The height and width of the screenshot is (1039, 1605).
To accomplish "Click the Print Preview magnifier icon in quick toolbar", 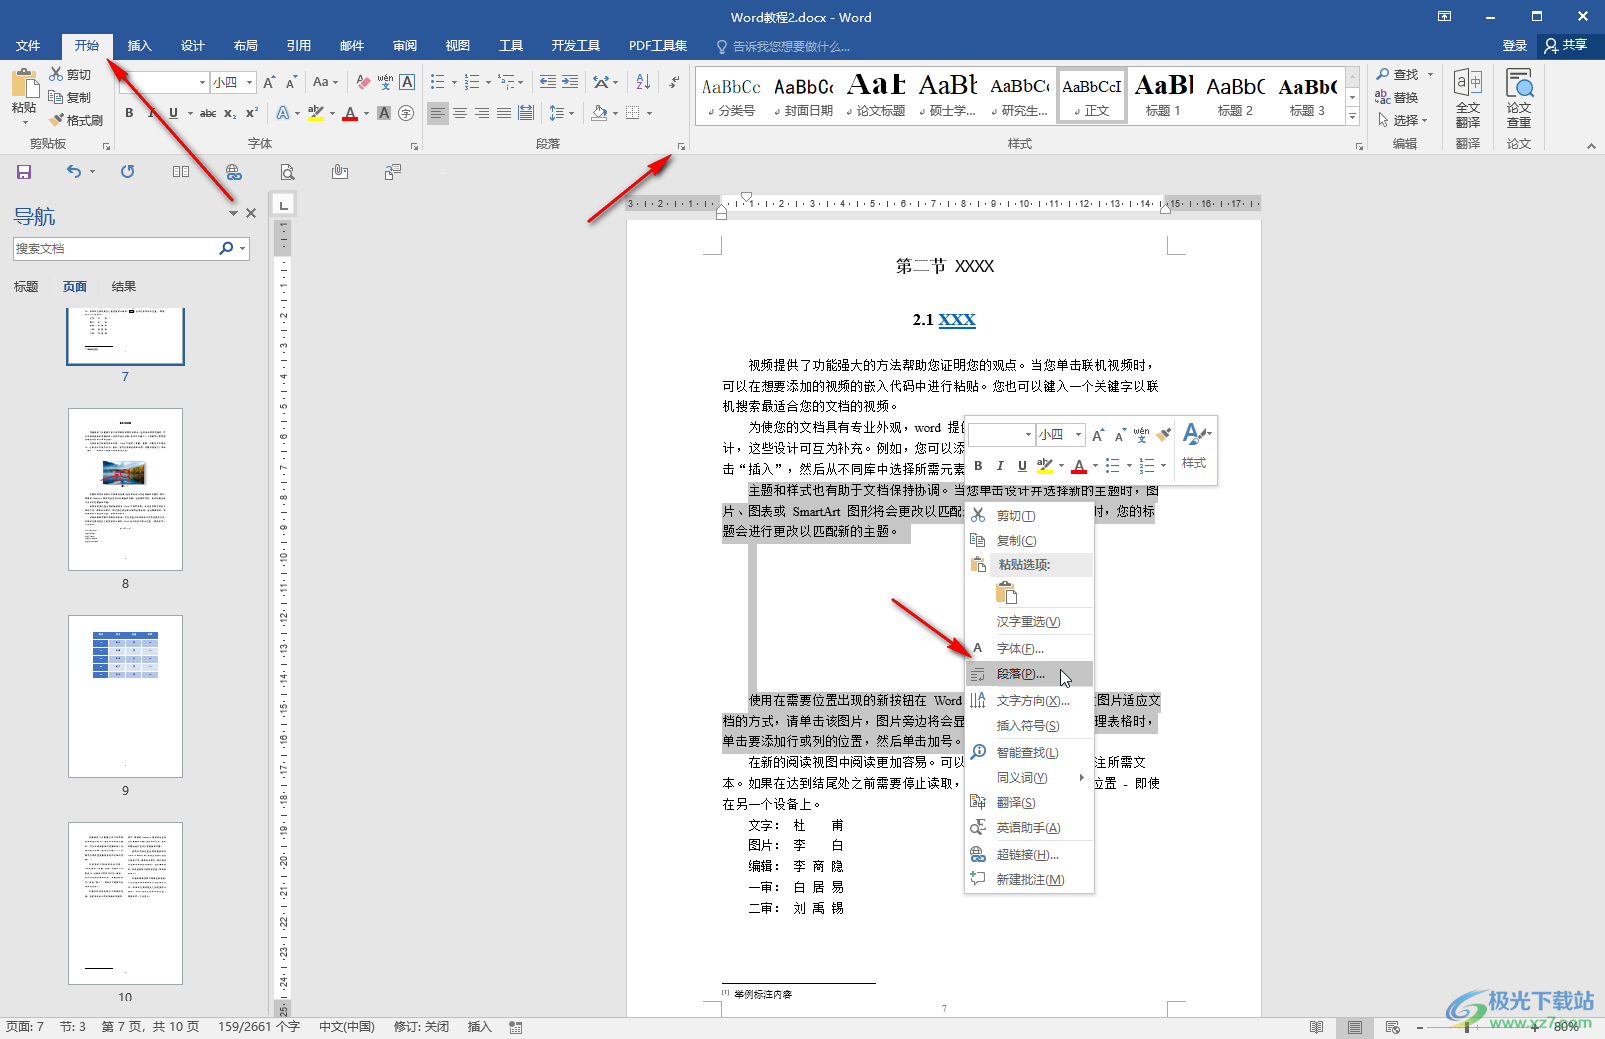I will point(287,172).
